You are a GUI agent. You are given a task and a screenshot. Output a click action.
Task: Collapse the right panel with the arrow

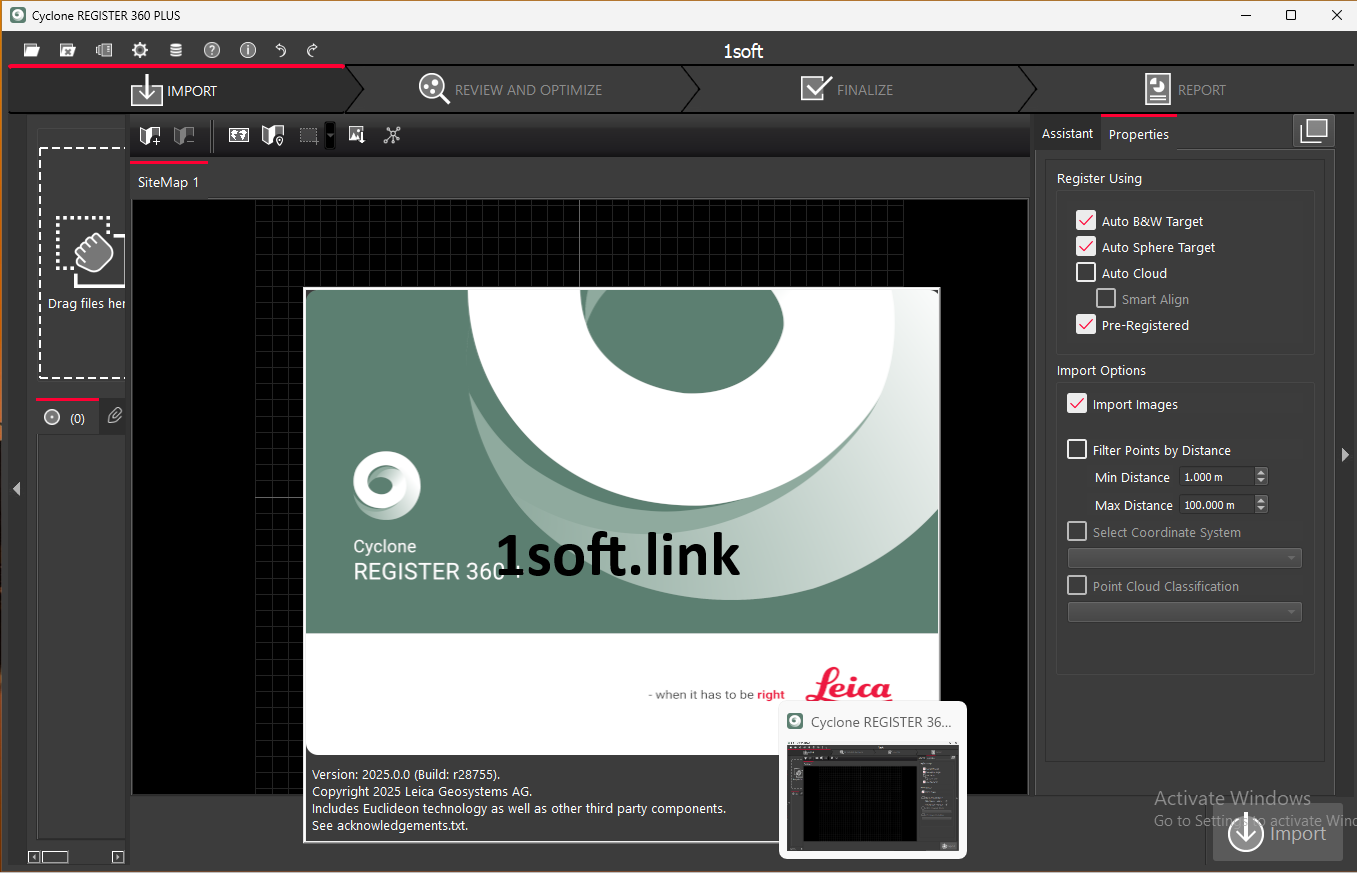pos(1345,455)
